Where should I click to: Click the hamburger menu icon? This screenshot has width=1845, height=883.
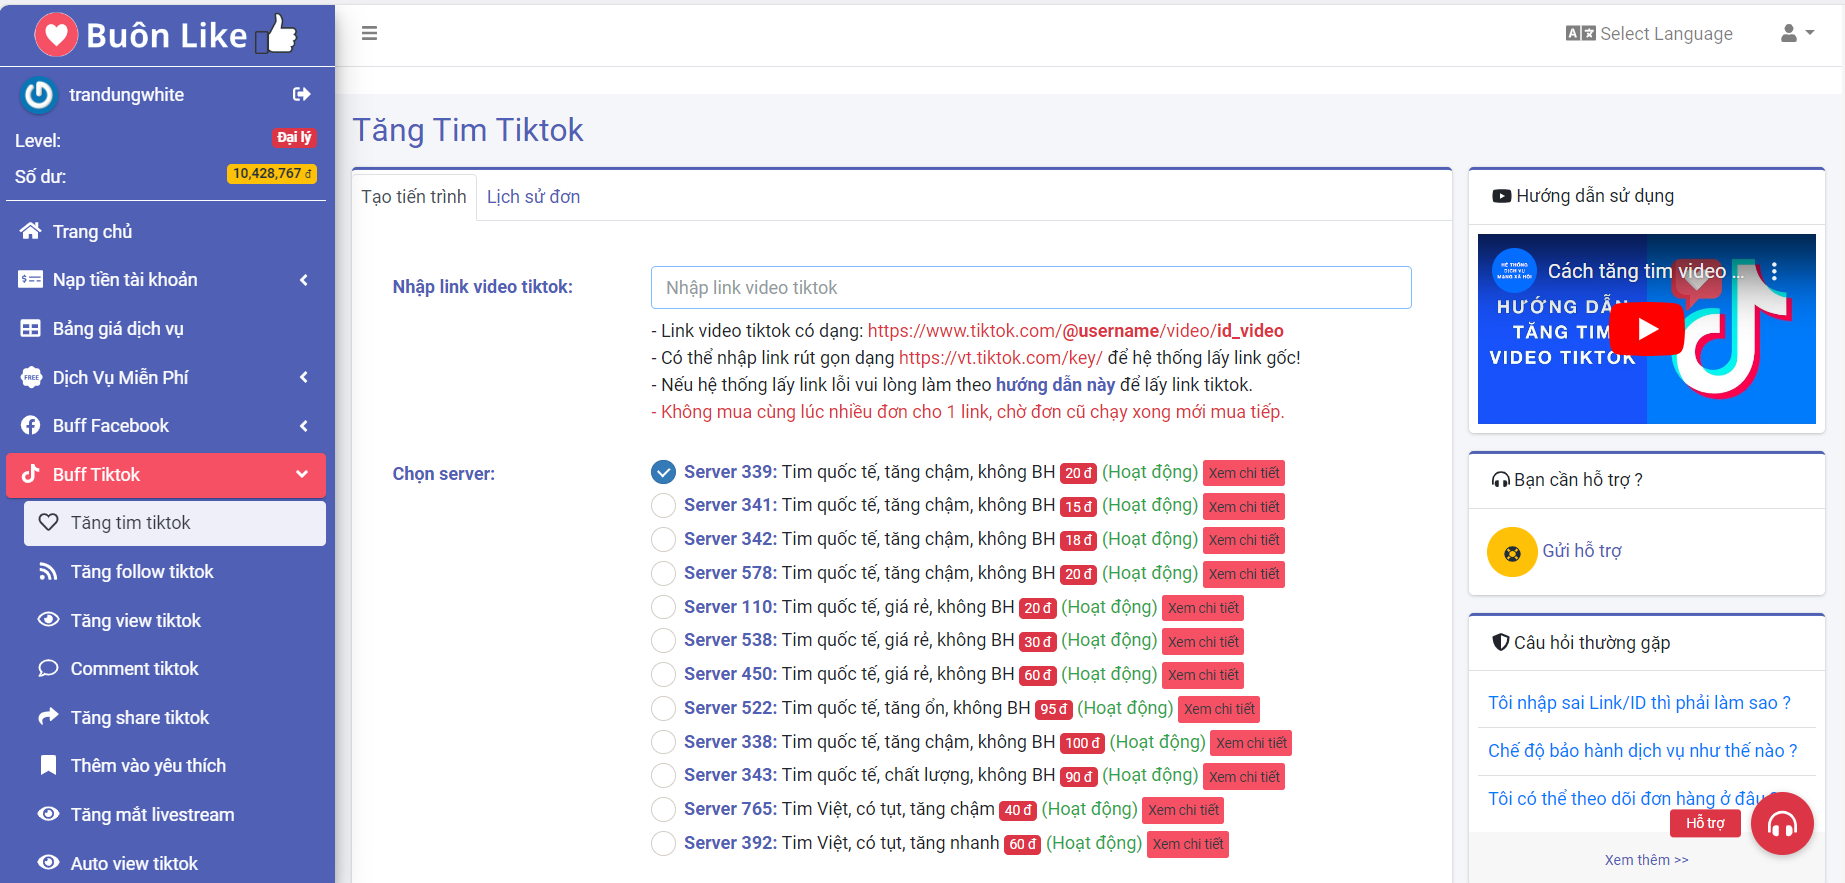point(369,33)
